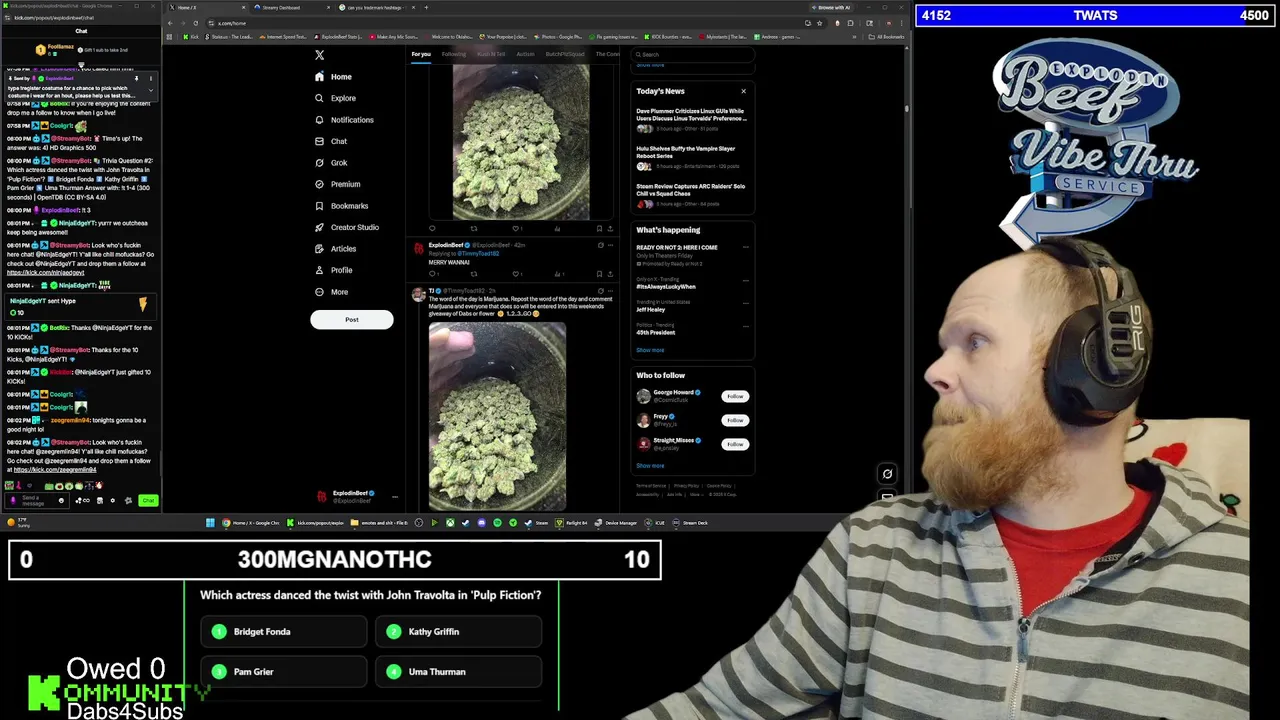
Task: Open Spotify from taskbar
Action: pyautogui.click(x=498, y=523)
